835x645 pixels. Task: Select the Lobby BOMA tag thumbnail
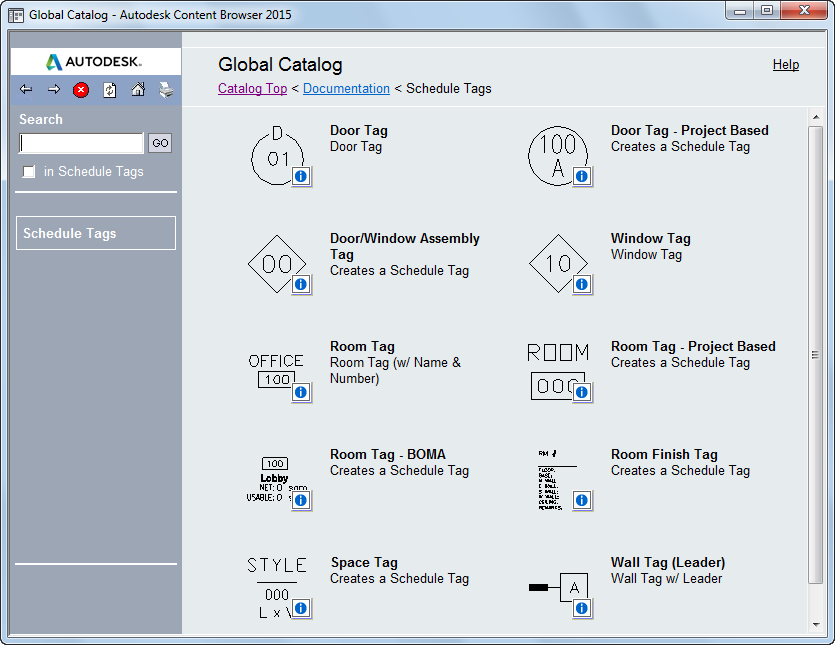point(275,479)
